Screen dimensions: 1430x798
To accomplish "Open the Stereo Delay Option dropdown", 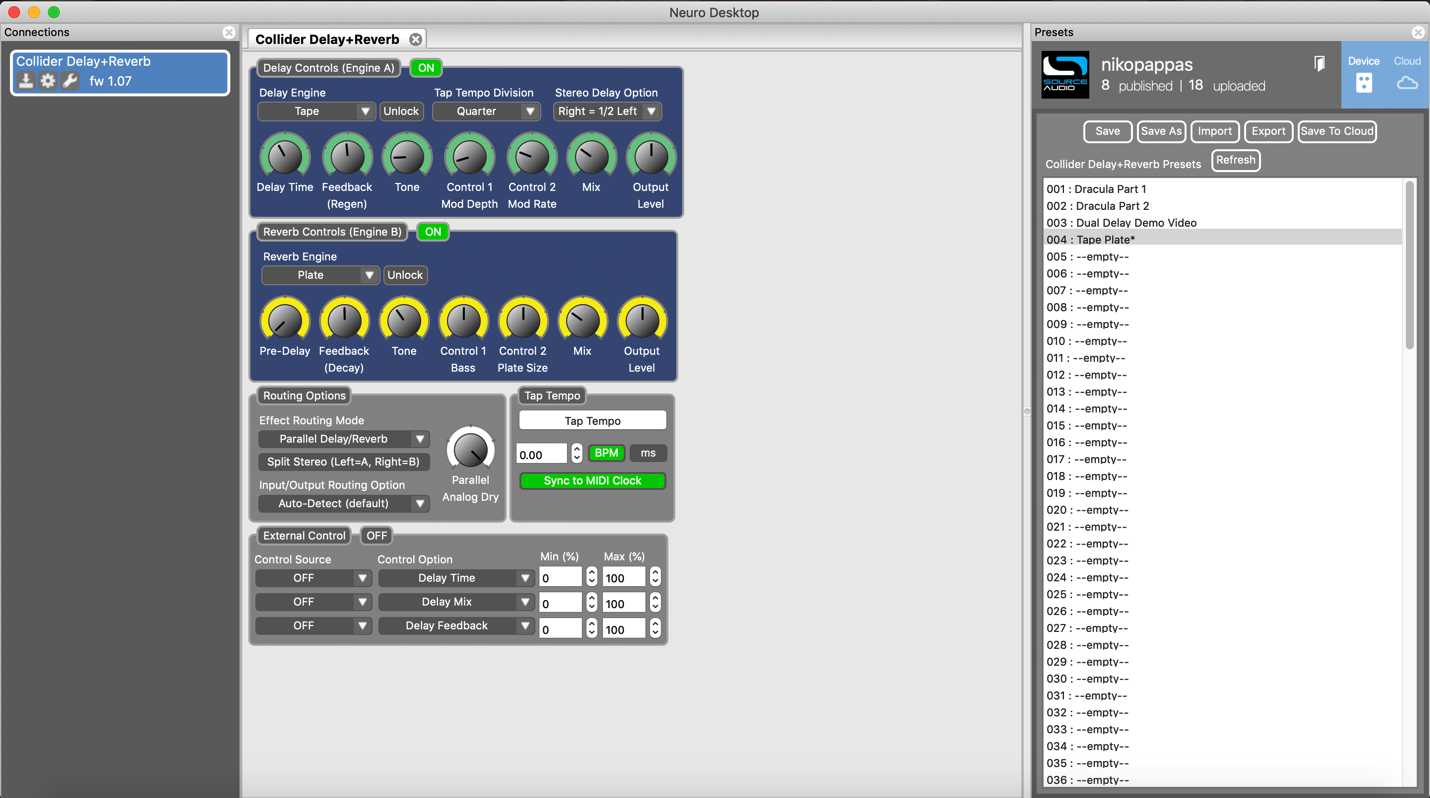I will click(x=607, y=111).
